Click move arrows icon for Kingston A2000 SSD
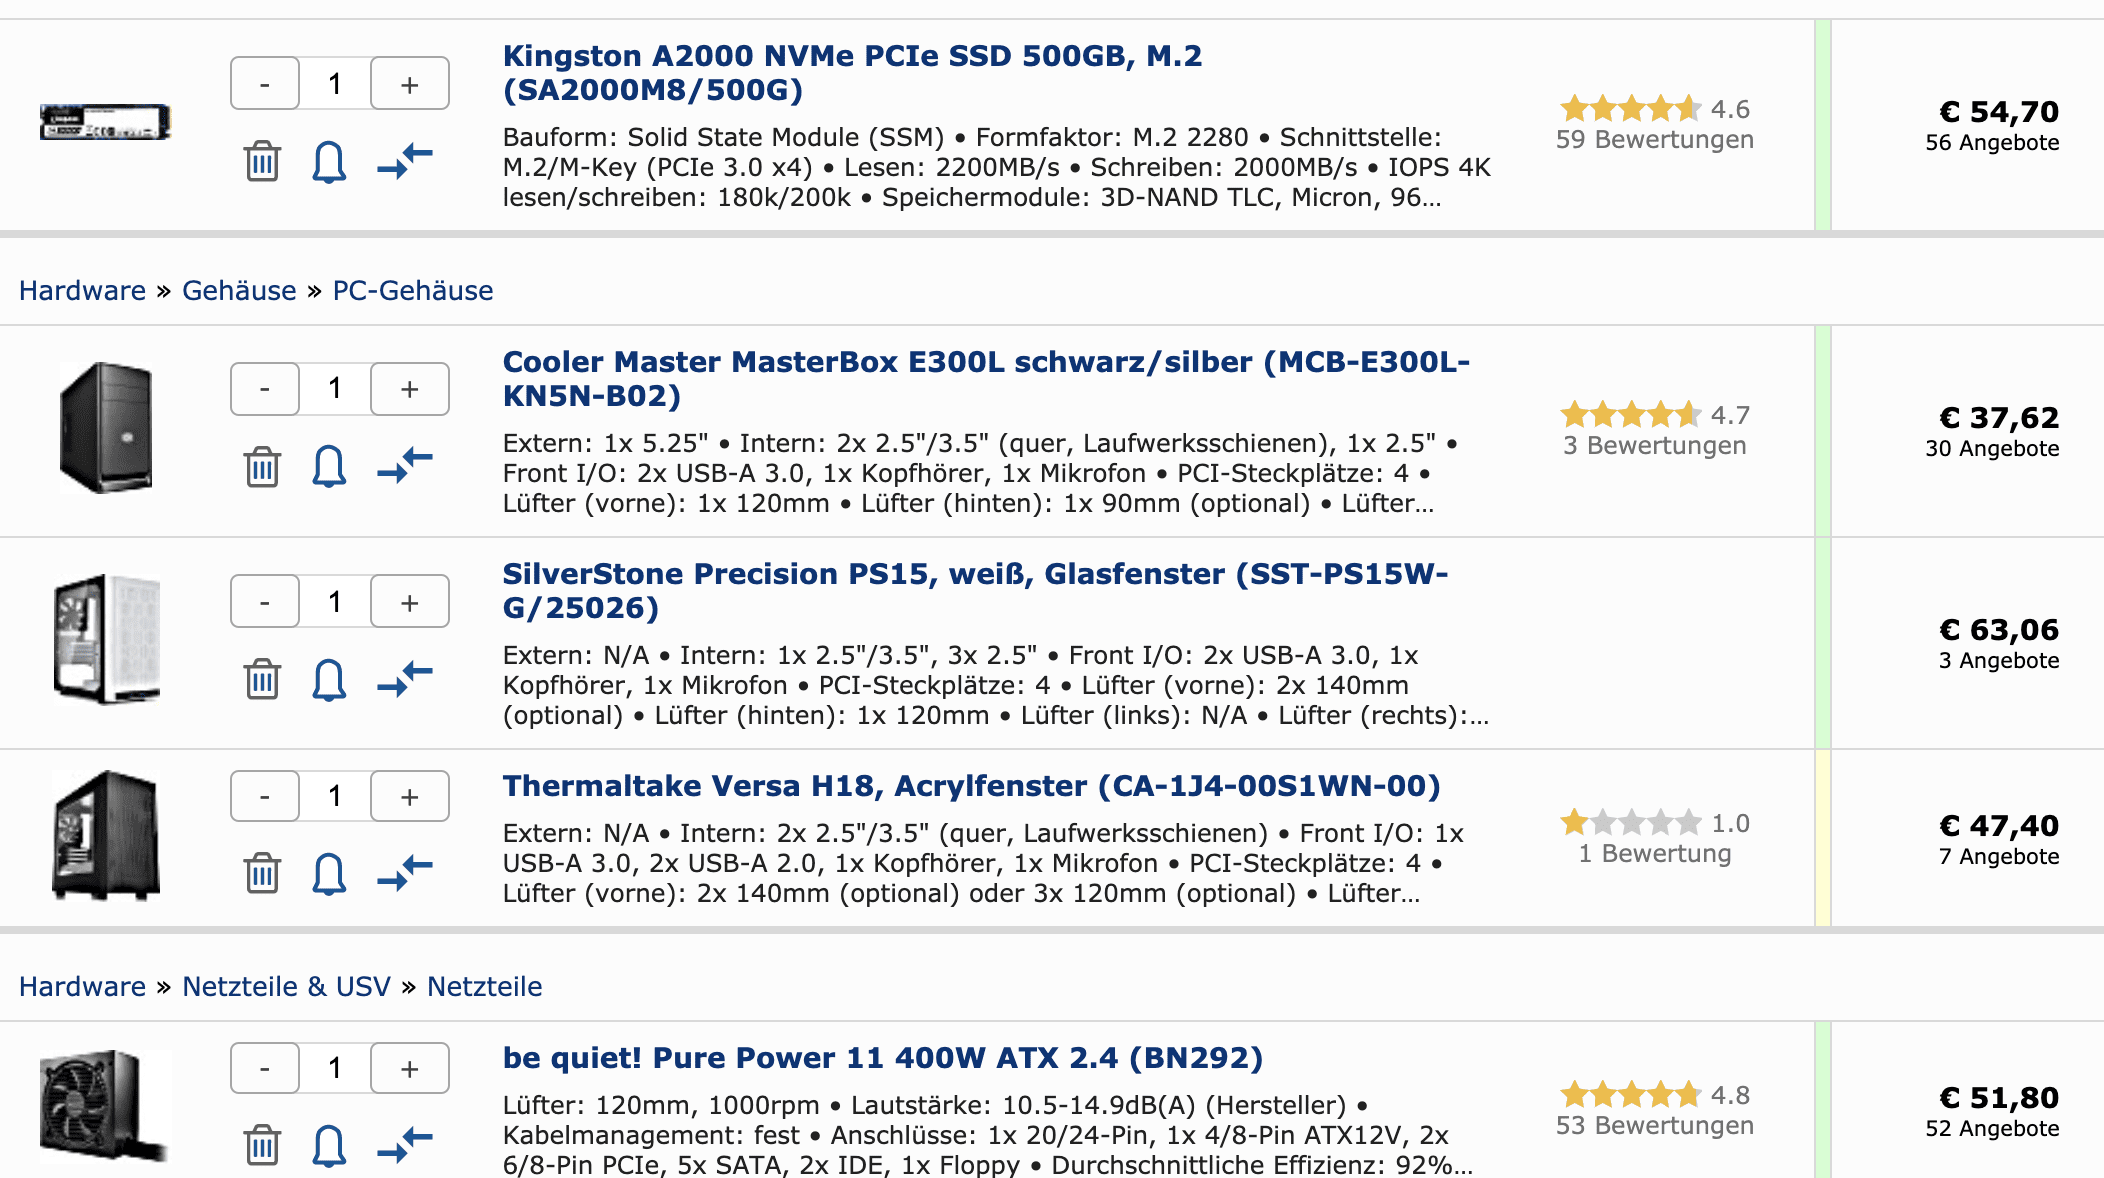The width and height of the screenshot is (2104, 1178). [405, 161]
